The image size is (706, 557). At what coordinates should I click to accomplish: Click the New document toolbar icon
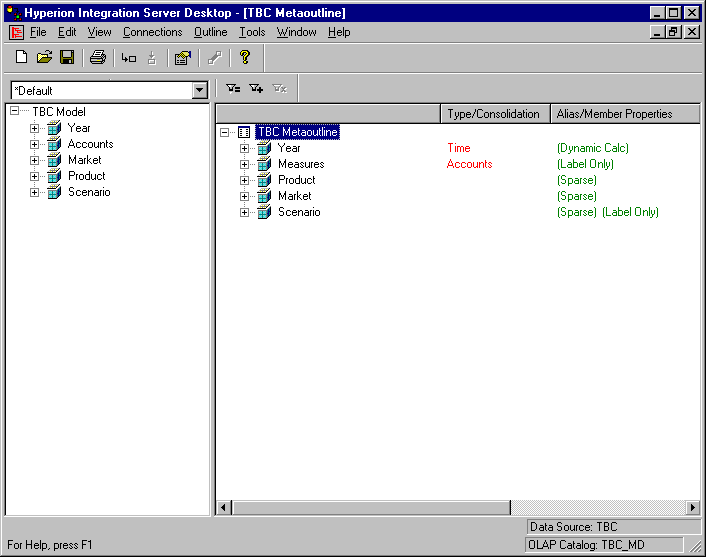coord(21,57)
